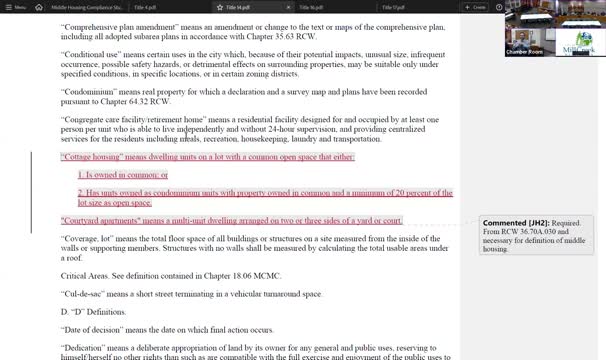Click the Create button

[x=475, y=7]
